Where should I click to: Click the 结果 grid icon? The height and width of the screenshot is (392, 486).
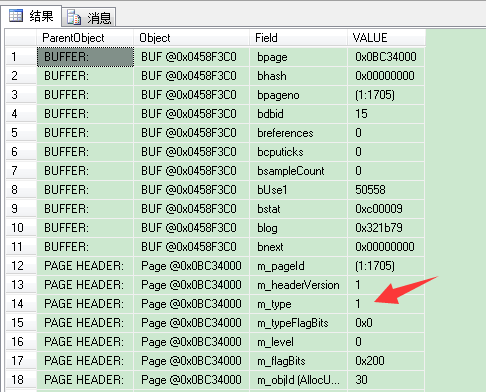(x=16, y=16)
